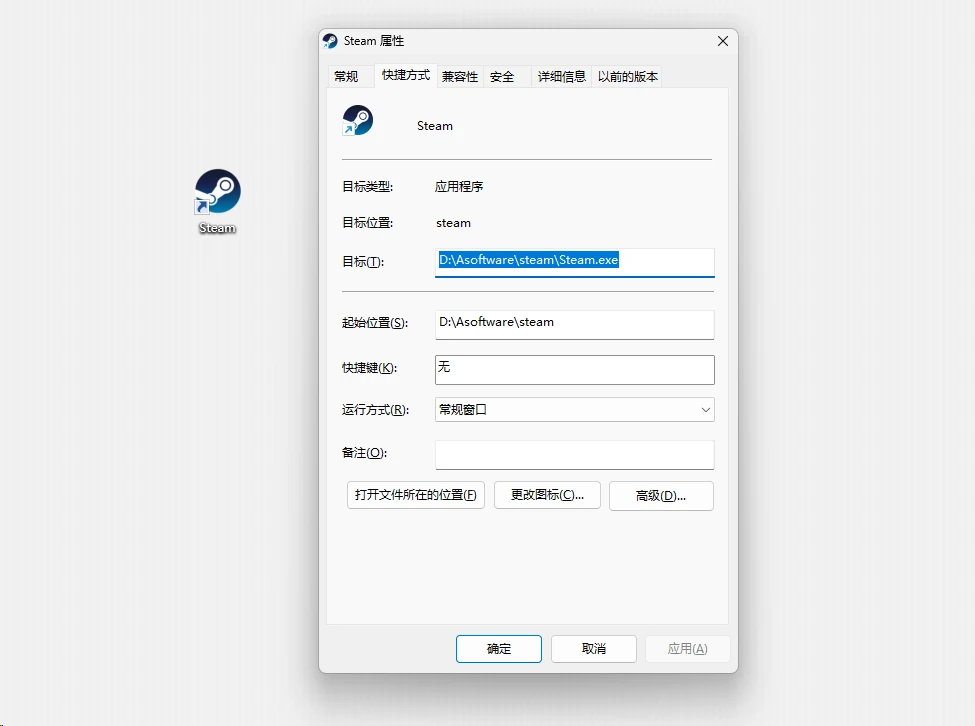Click the 备注 input field

click(x=575, y=455)
